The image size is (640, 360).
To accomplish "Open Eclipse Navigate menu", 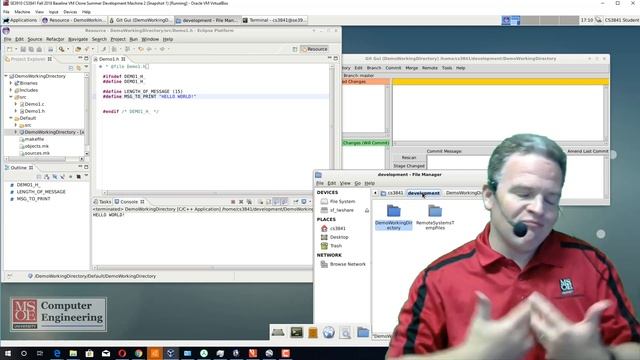I will click(x=78, y=39).
